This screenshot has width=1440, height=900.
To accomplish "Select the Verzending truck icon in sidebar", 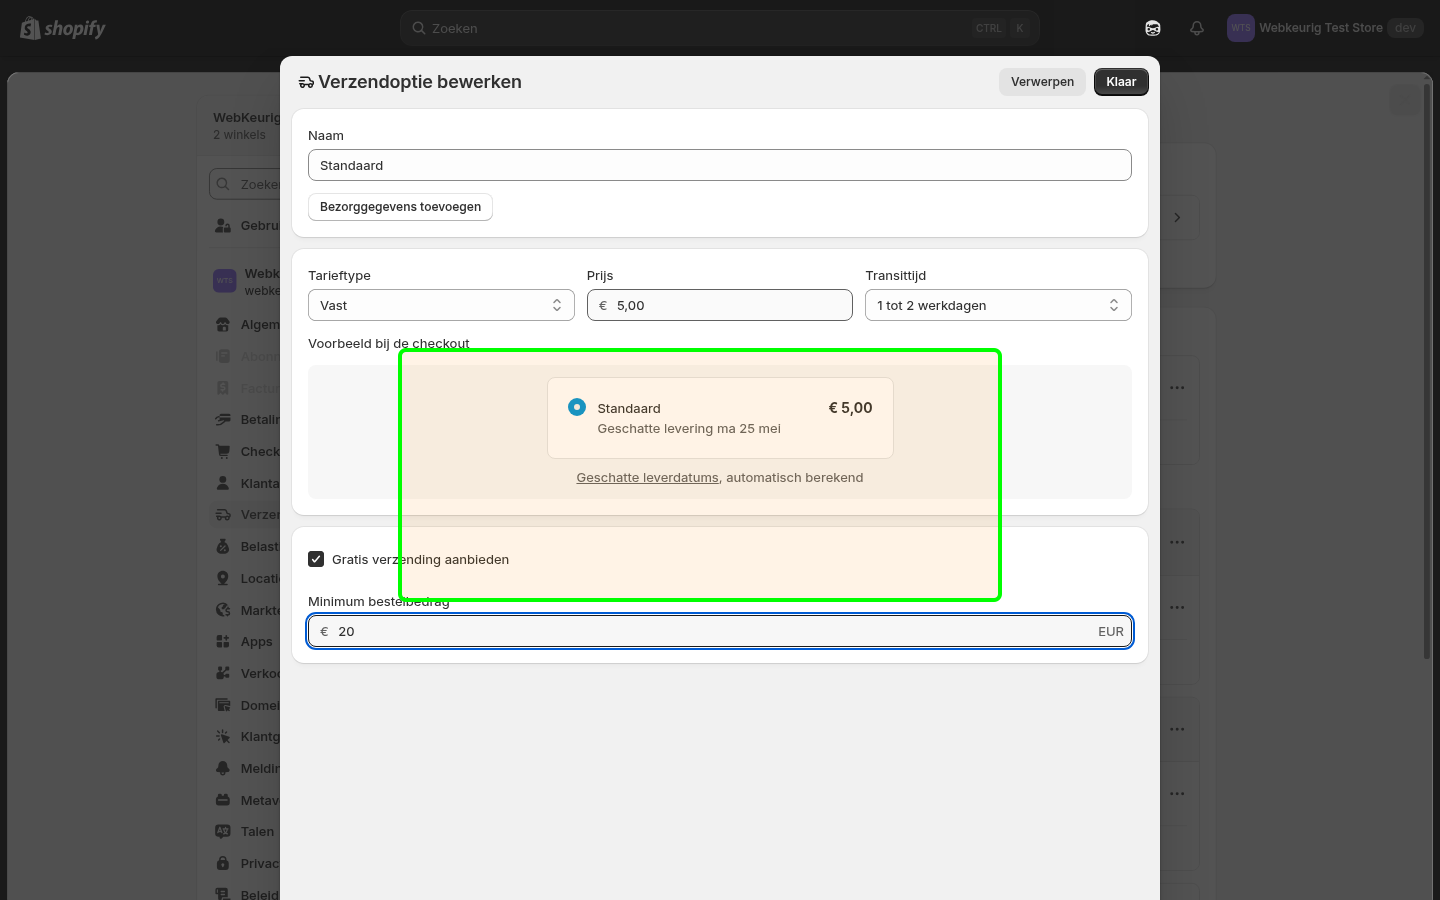I will (223, 515).
